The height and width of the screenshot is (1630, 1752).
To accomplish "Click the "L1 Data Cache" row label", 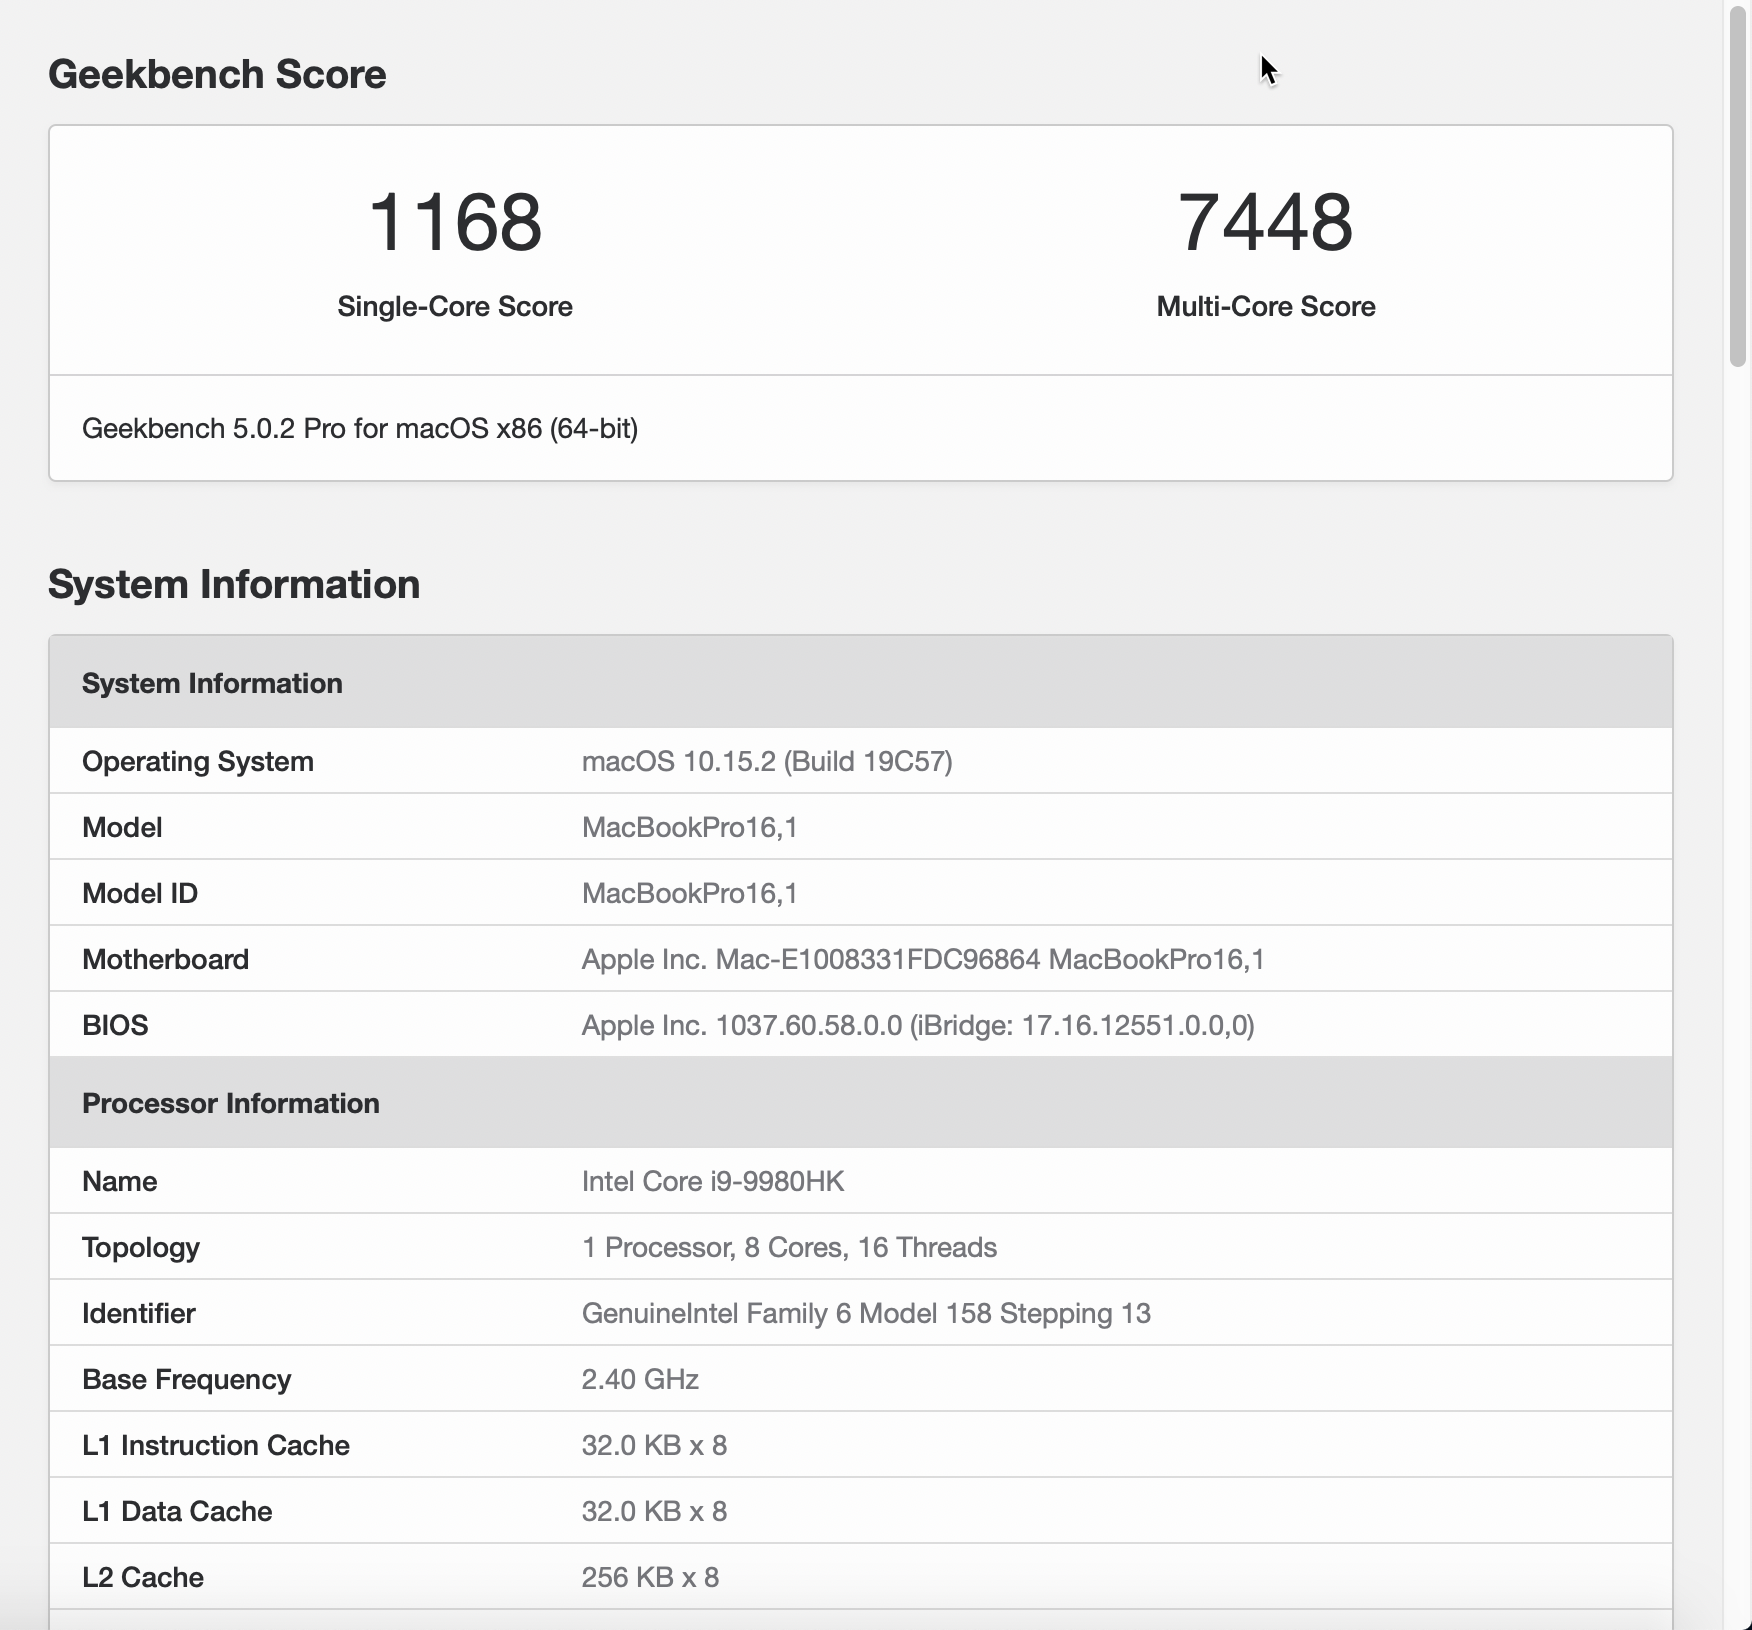I will tap(177, 1512).
